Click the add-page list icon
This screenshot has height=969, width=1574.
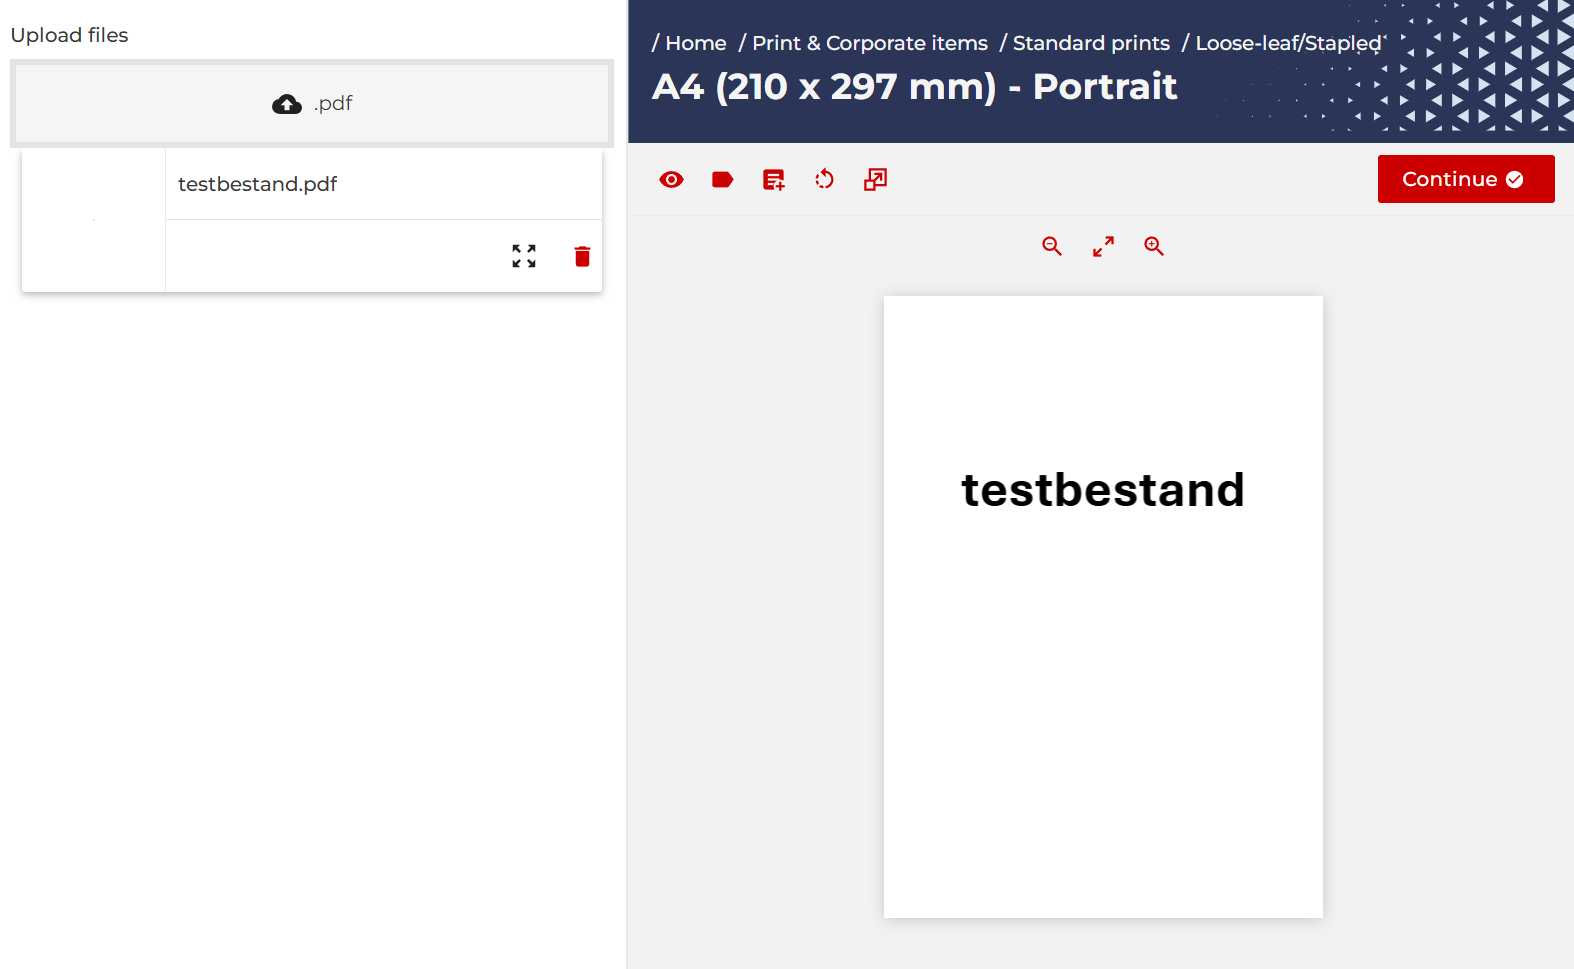774,179
